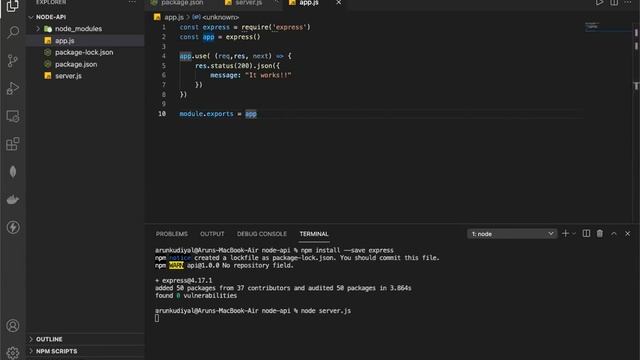Split the editor right

pos(614,2)
